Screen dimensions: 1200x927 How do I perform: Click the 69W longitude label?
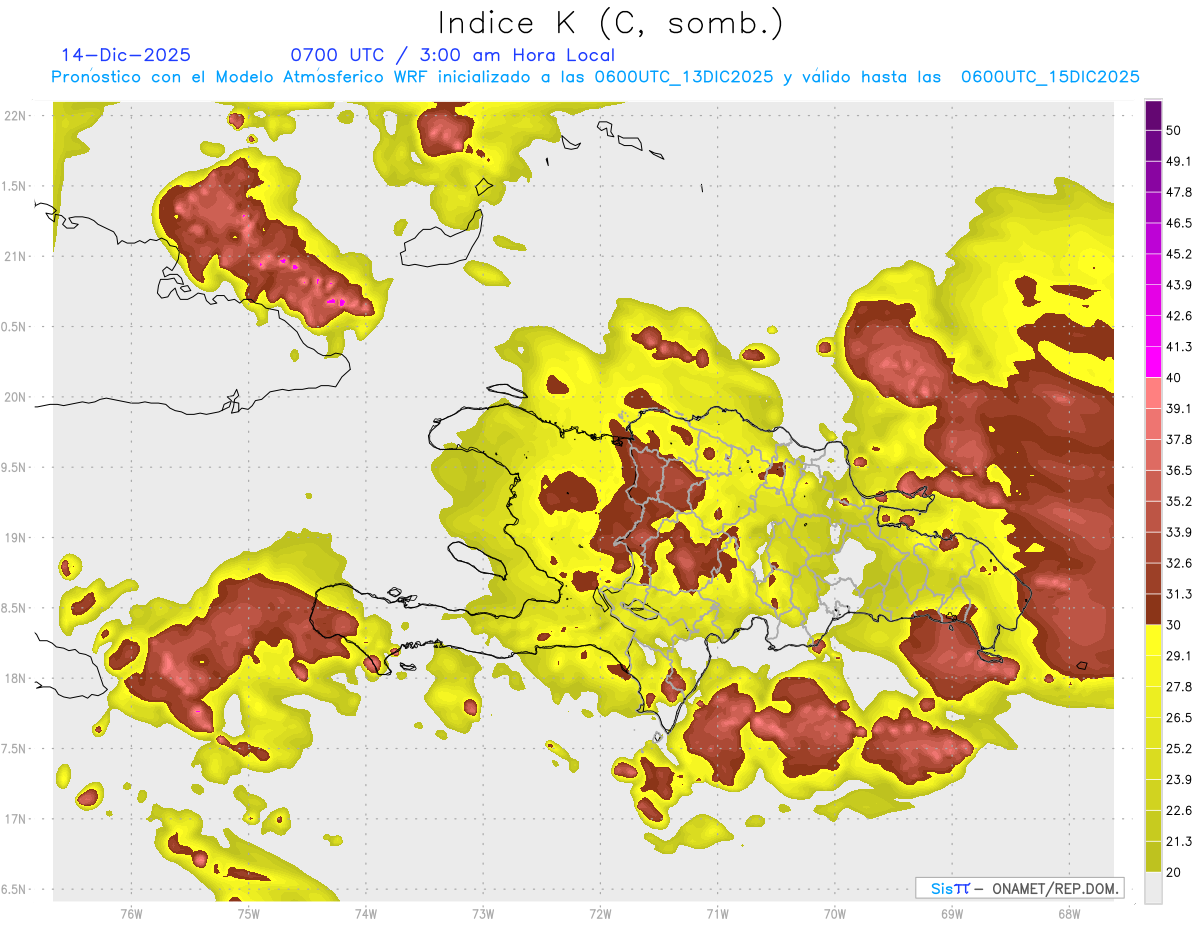tap(951, 914)
